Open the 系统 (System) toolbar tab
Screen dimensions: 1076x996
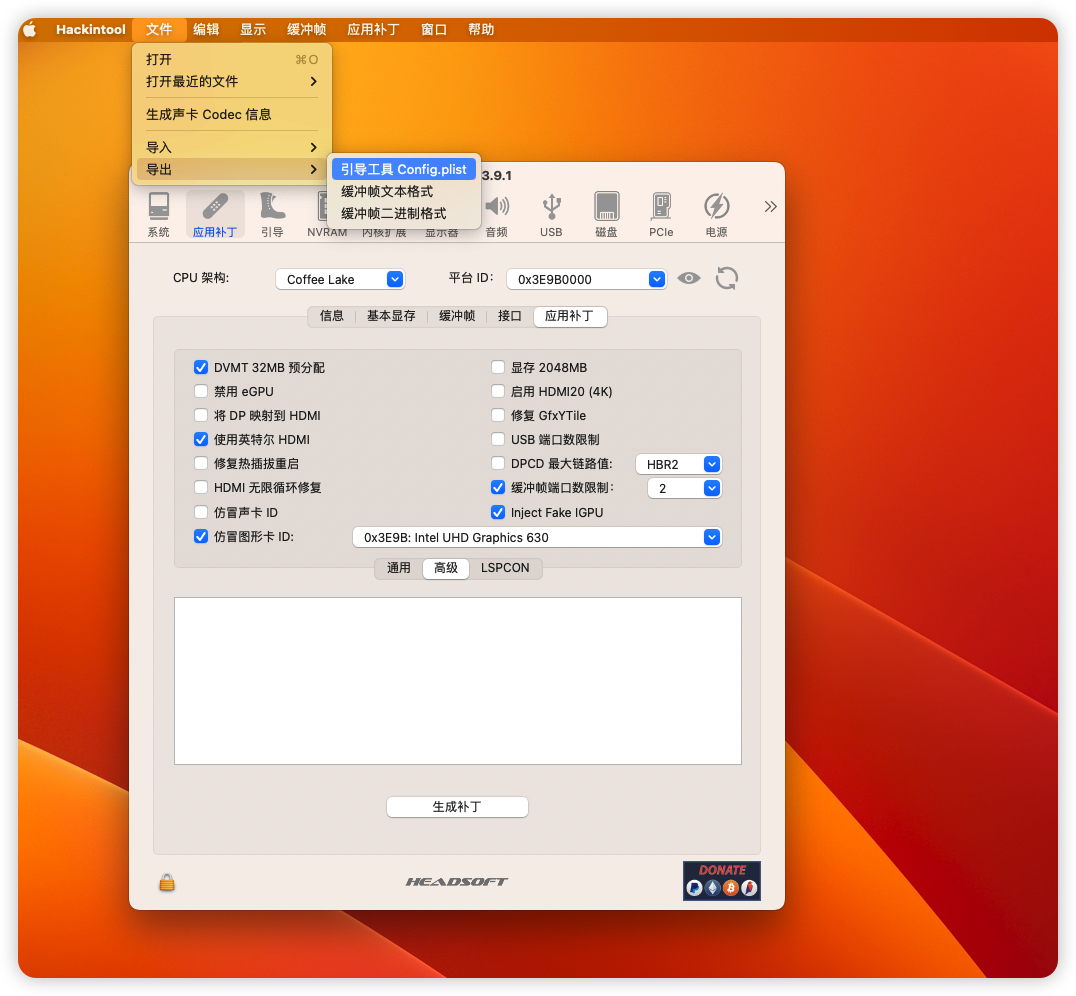(159, 214)
